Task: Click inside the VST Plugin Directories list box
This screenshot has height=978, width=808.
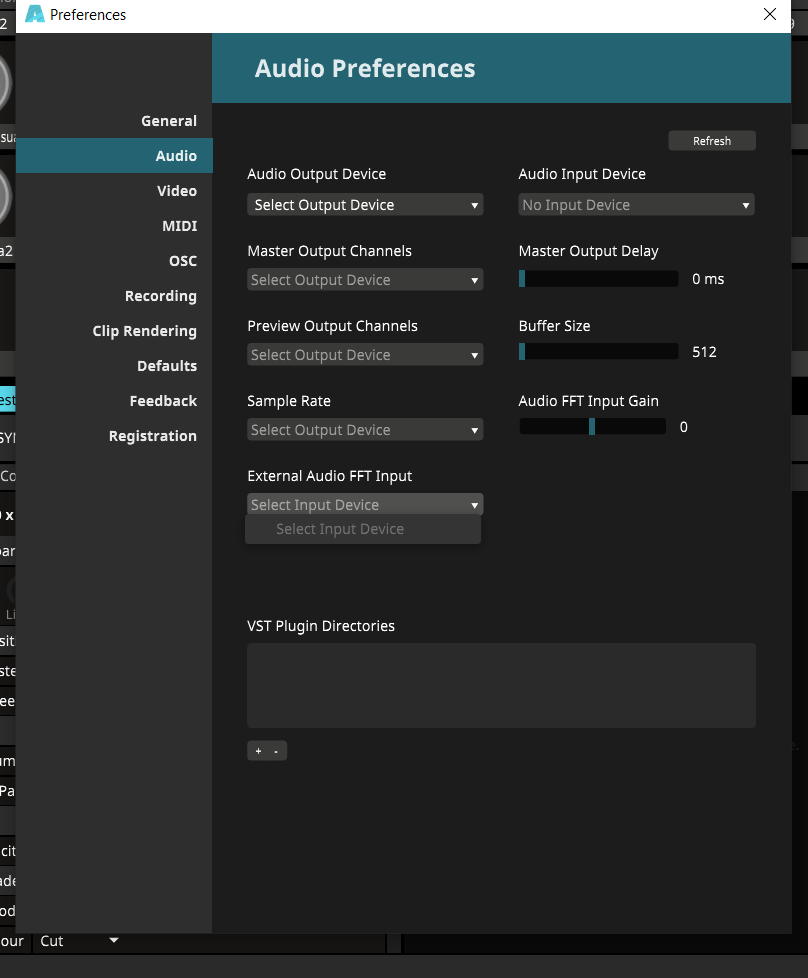Action: pos(501,685)
